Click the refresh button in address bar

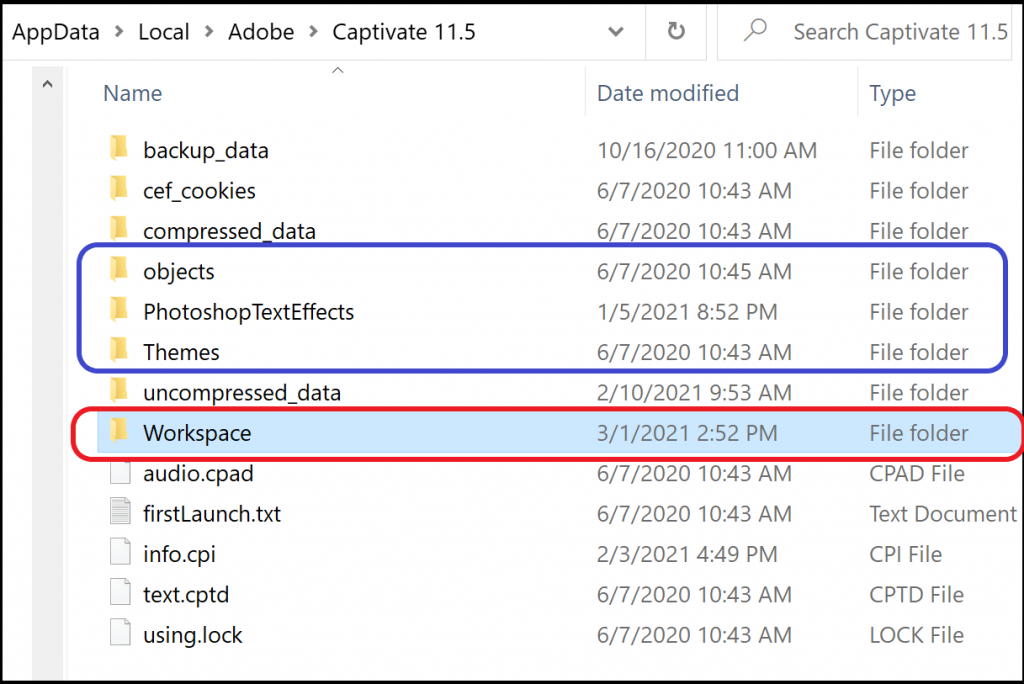pyautogui.click(x=676, y=32)
